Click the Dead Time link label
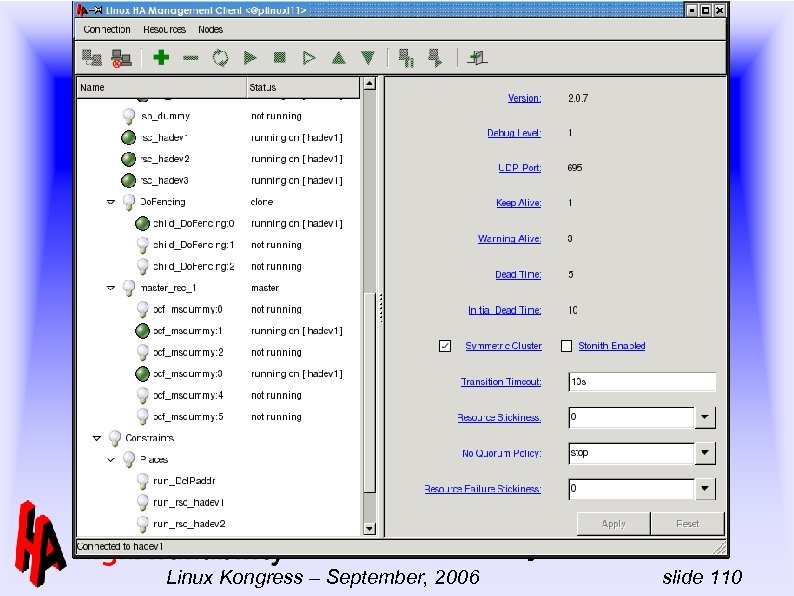Viewport: 794px width, 596px height. tap(518, 274)
